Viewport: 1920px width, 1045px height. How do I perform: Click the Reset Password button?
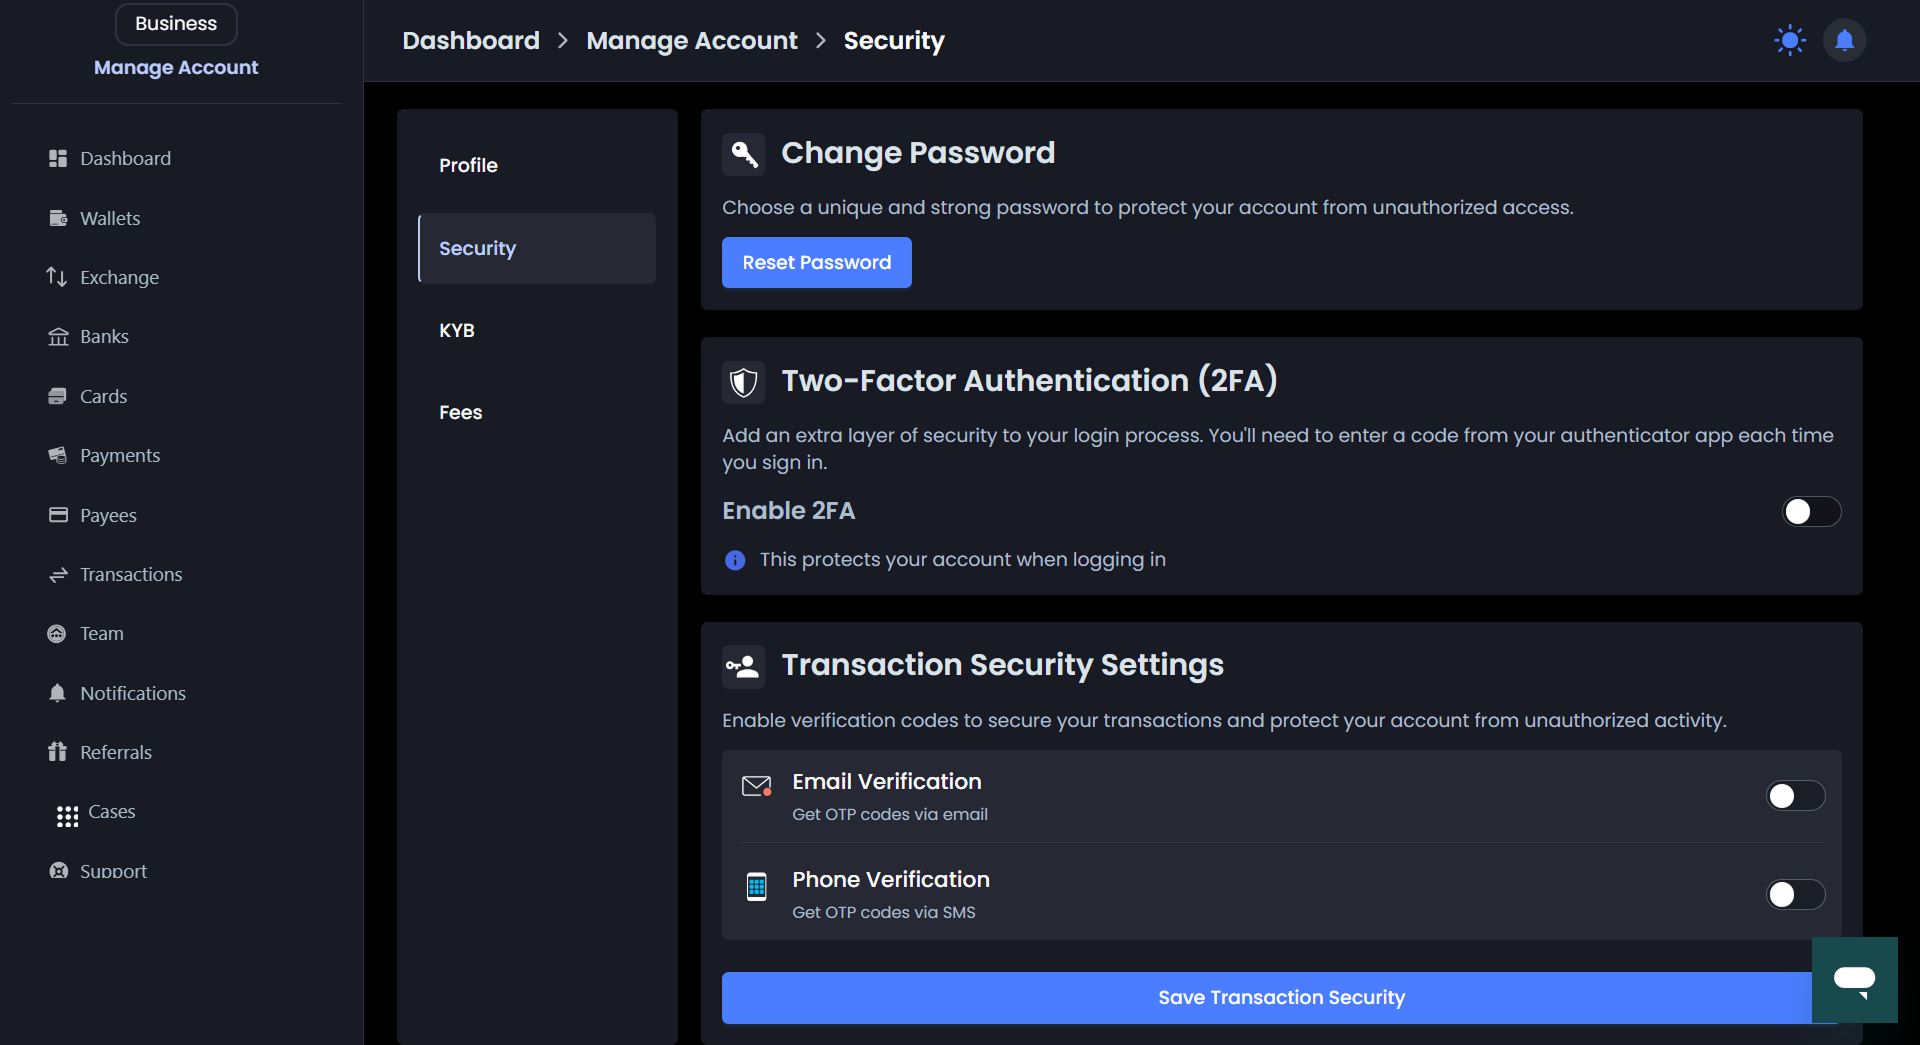[816, 262]
